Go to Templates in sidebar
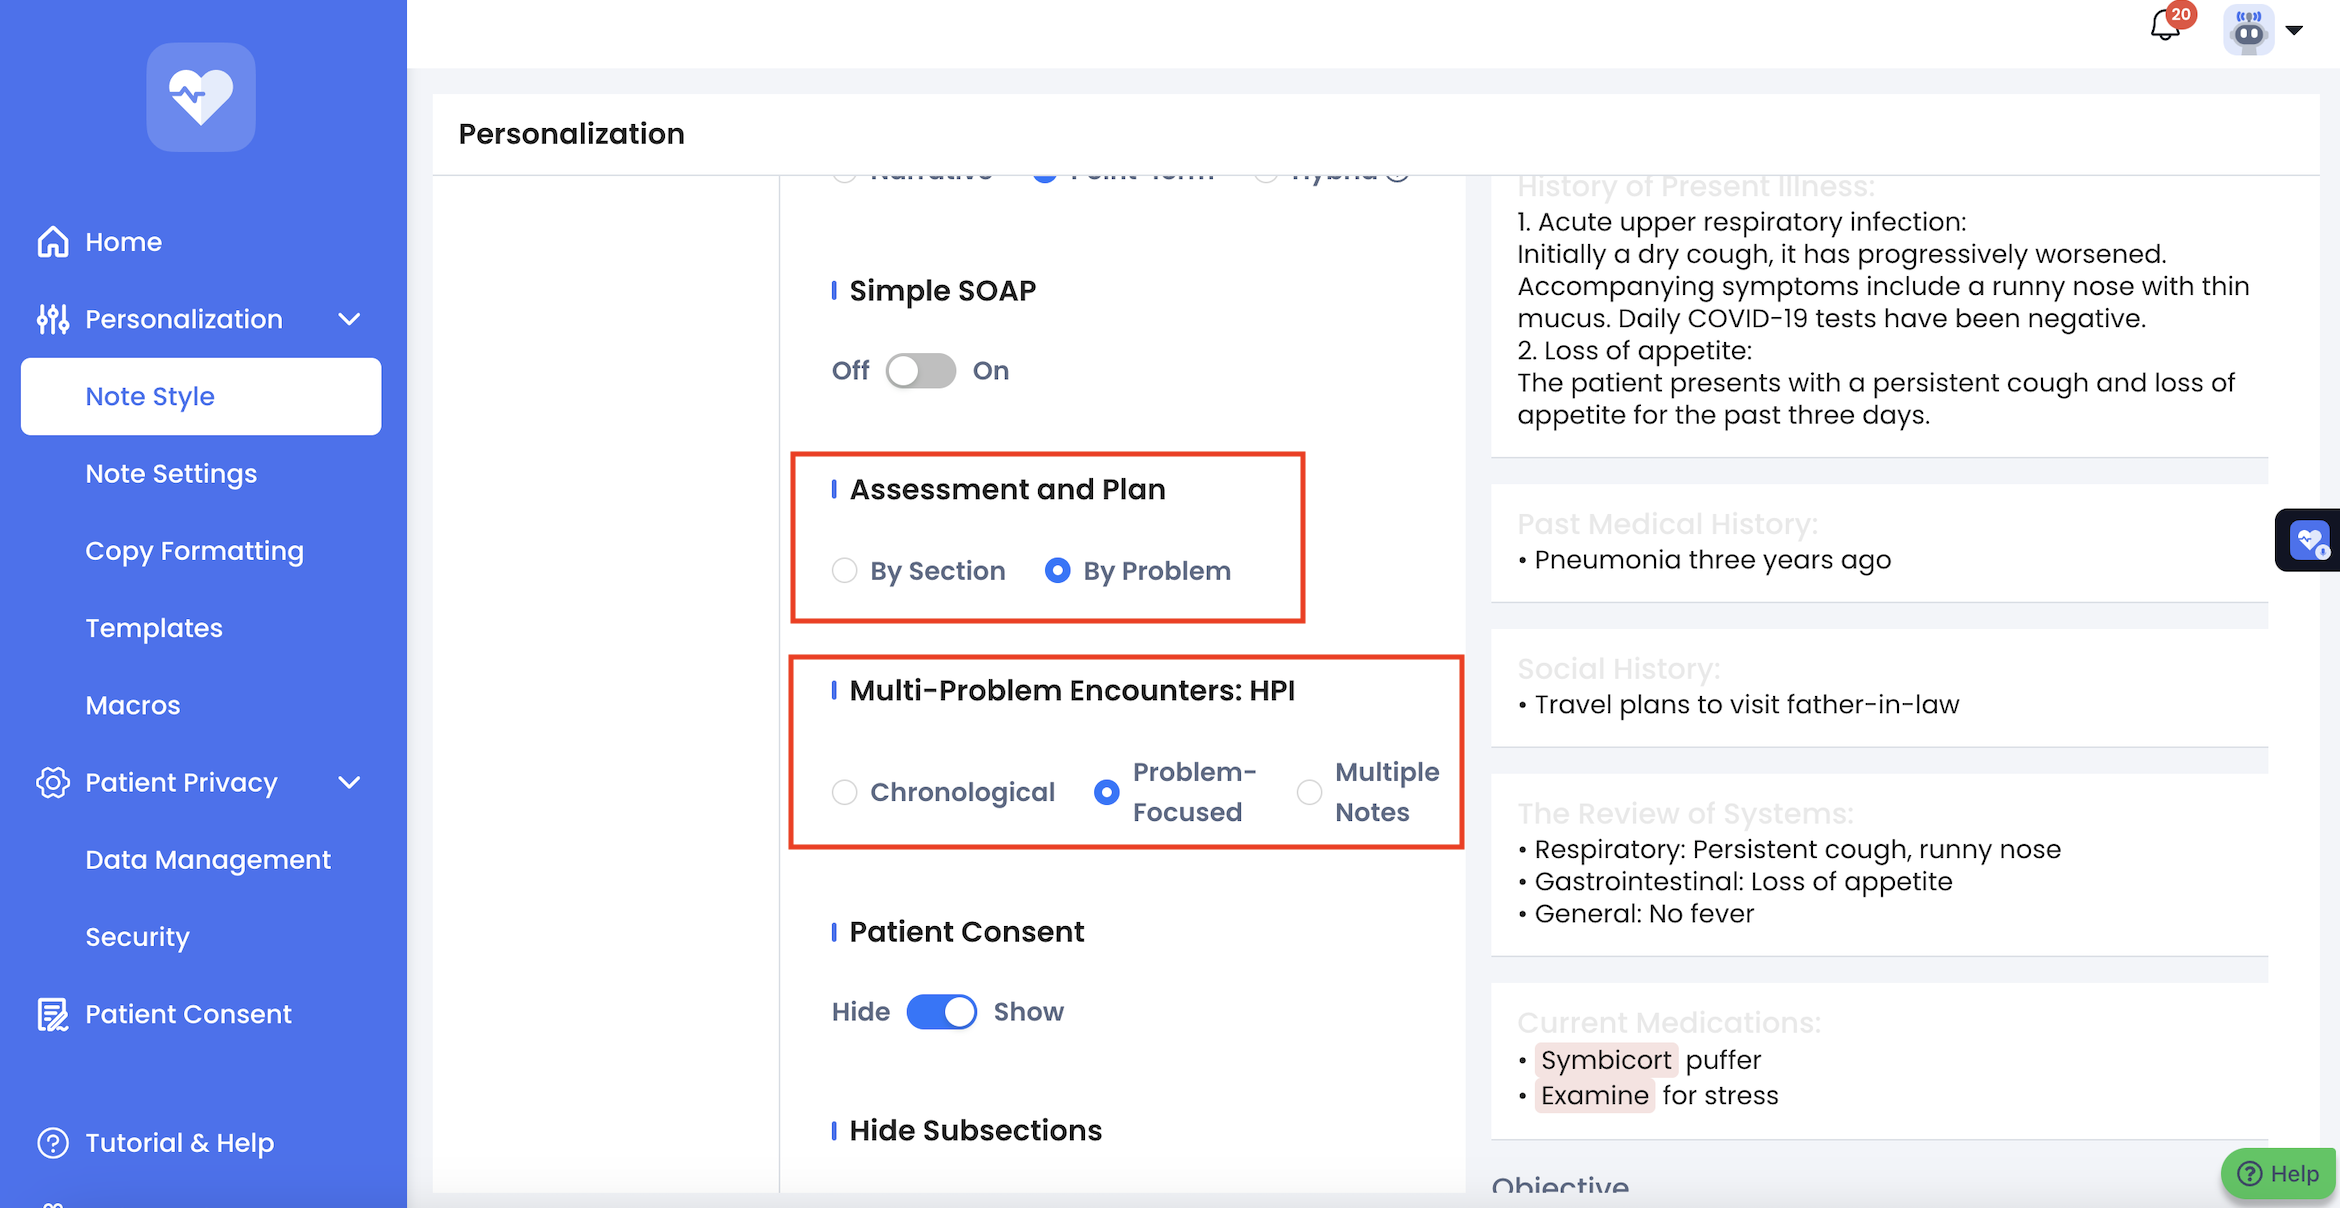2340x1208 pixels. (154, 628)
